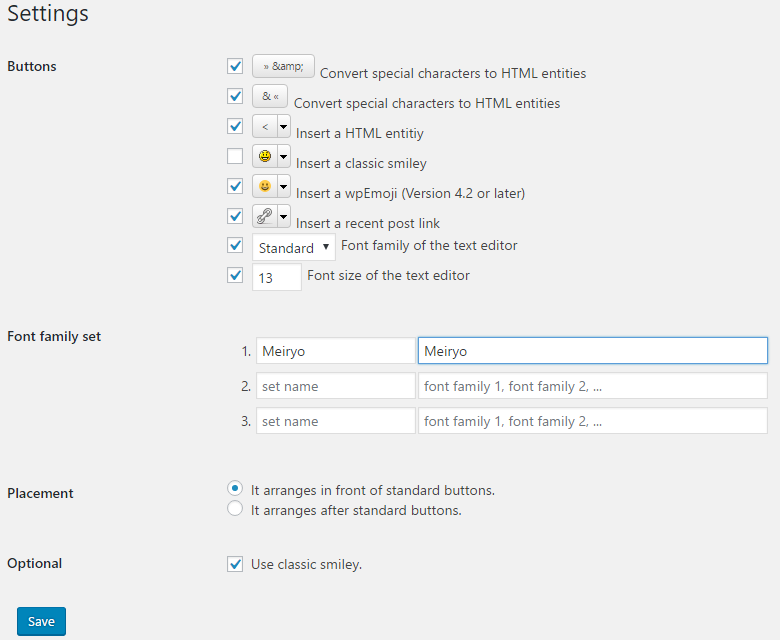Screen dimensions: 780x640
Task: Click the font size field showing 13
Action: point(277,277)
